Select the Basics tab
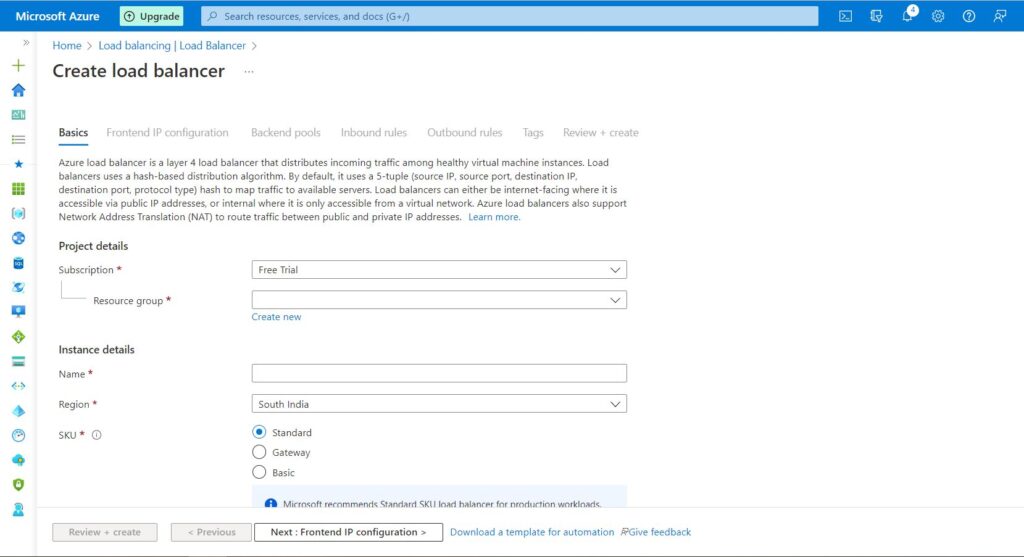Image resolution: width=1024 pixels, height=557 pixels. pos(73,133)
